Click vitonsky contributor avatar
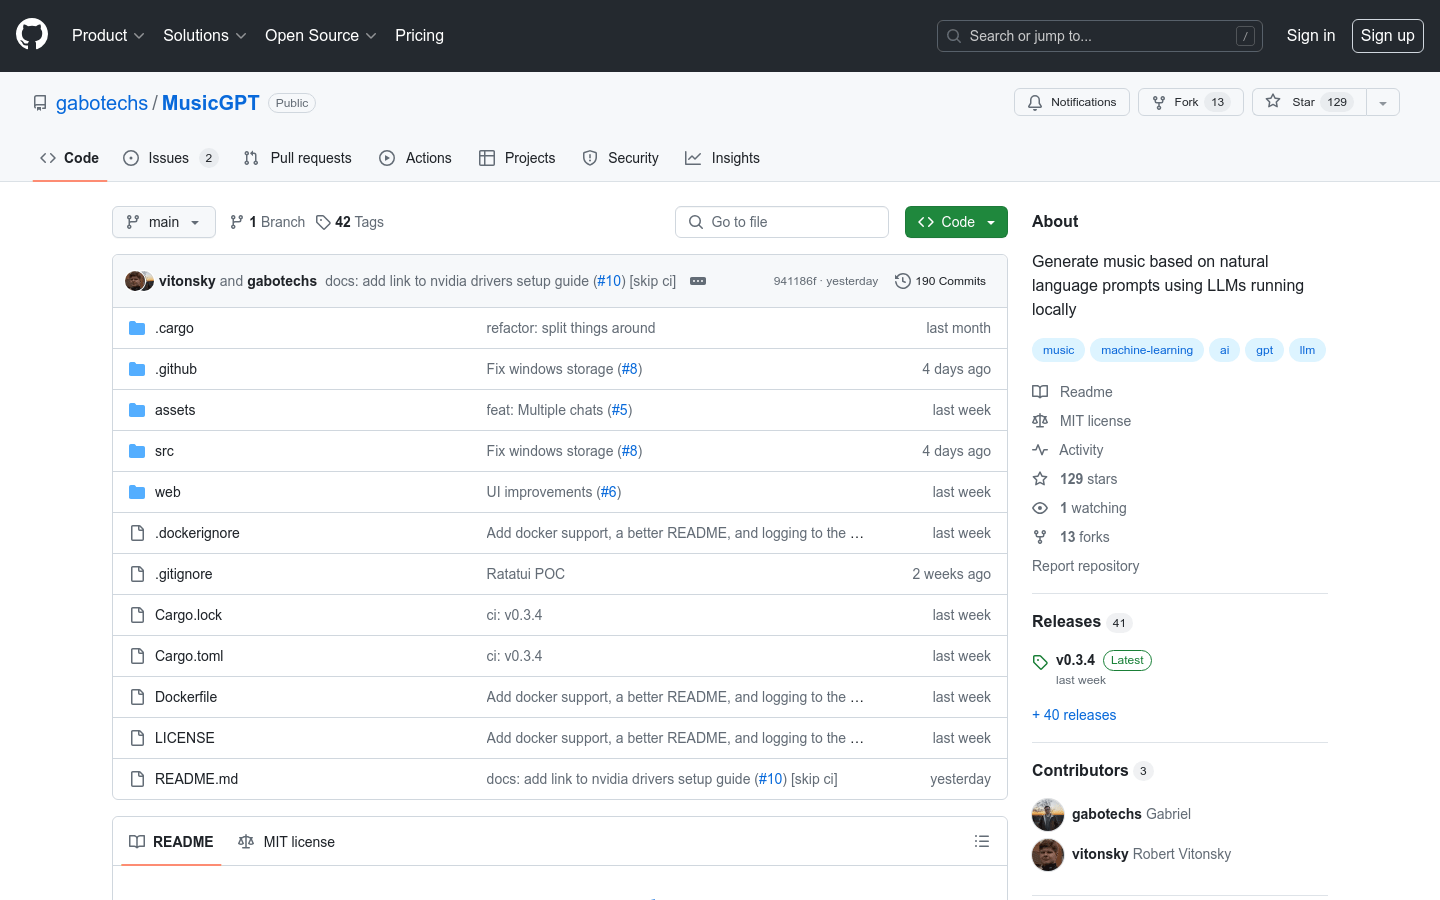 coord(1048,855)
